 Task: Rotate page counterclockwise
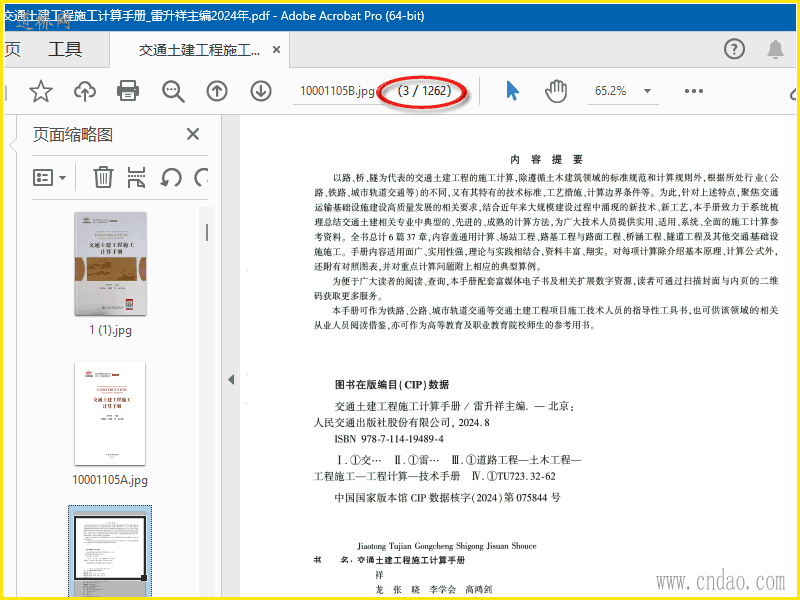click(170, 178)
